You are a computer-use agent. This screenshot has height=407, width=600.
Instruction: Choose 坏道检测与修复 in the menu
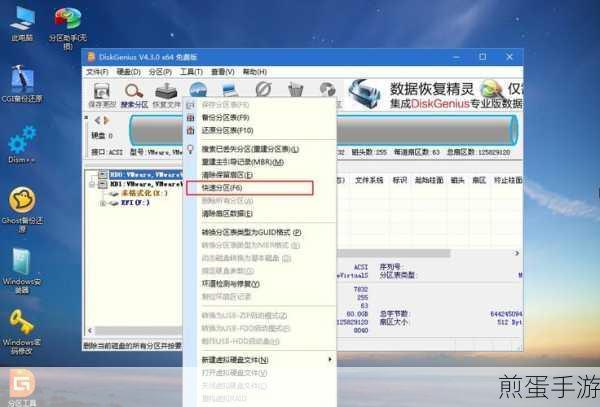pos(261,284)
